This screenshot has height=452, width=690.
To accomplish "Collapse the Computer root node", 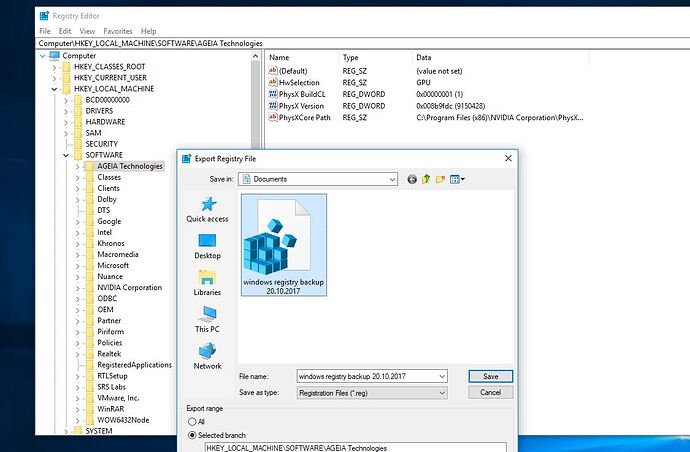I will 43,56.
